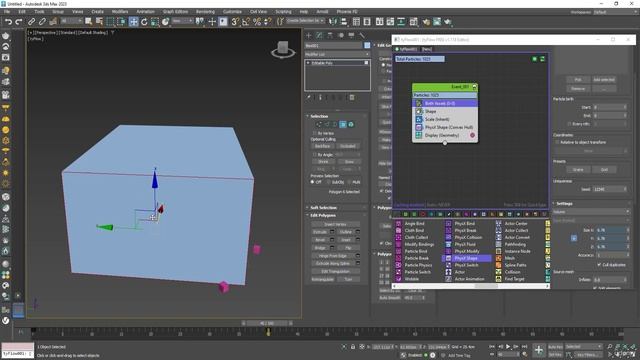Open the Create Selection Set dropdown

(305, 20)
